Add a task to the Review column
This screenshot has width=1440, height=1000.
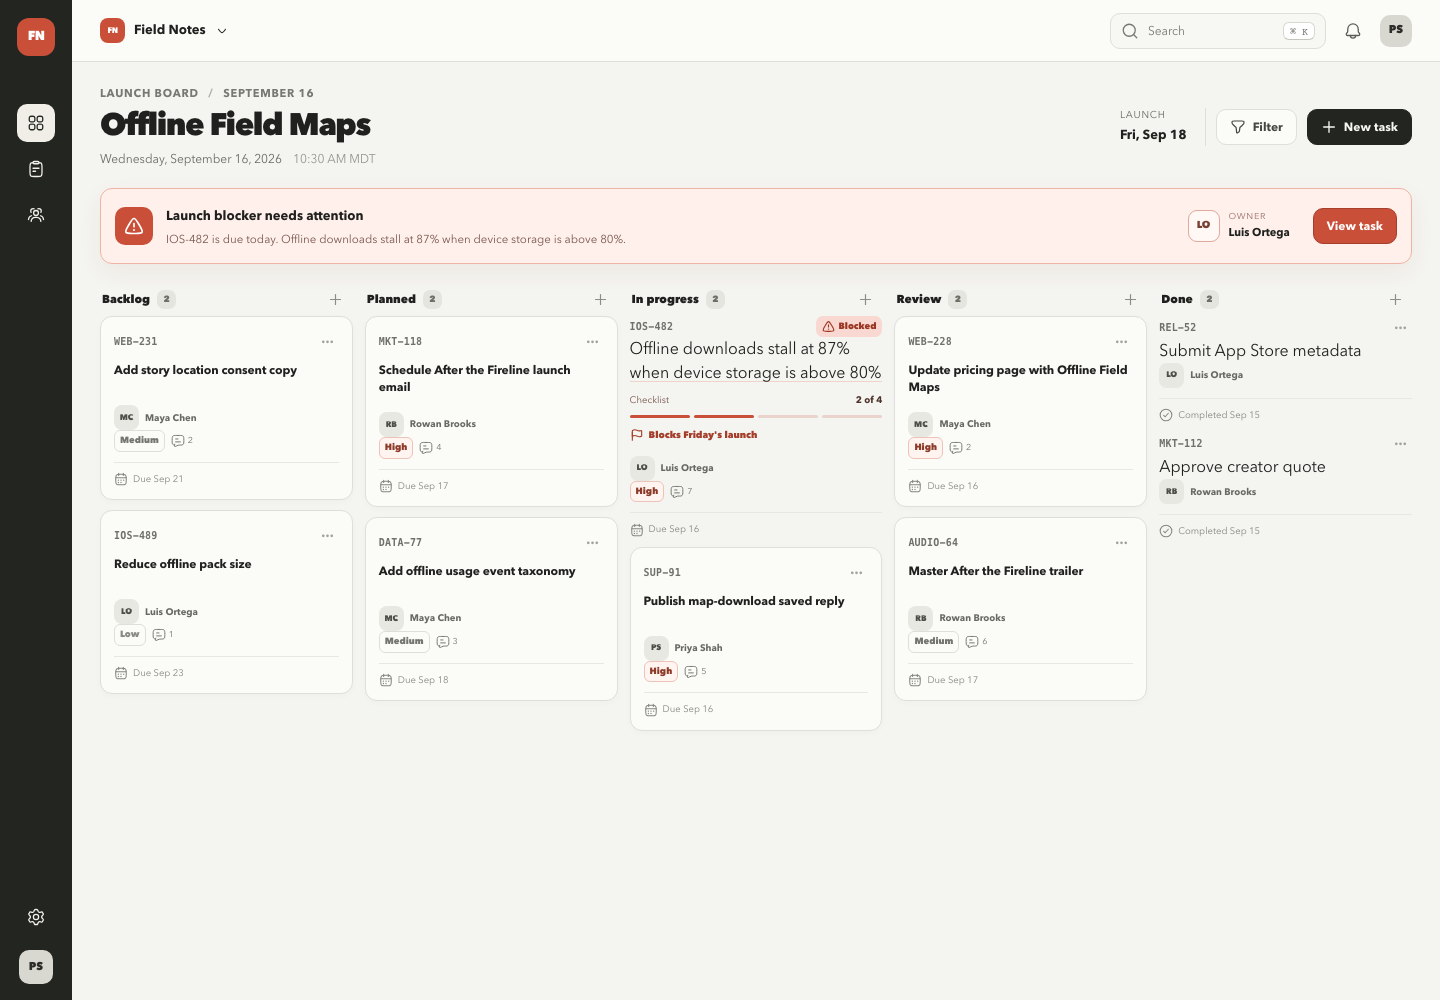coord(1131,299)
